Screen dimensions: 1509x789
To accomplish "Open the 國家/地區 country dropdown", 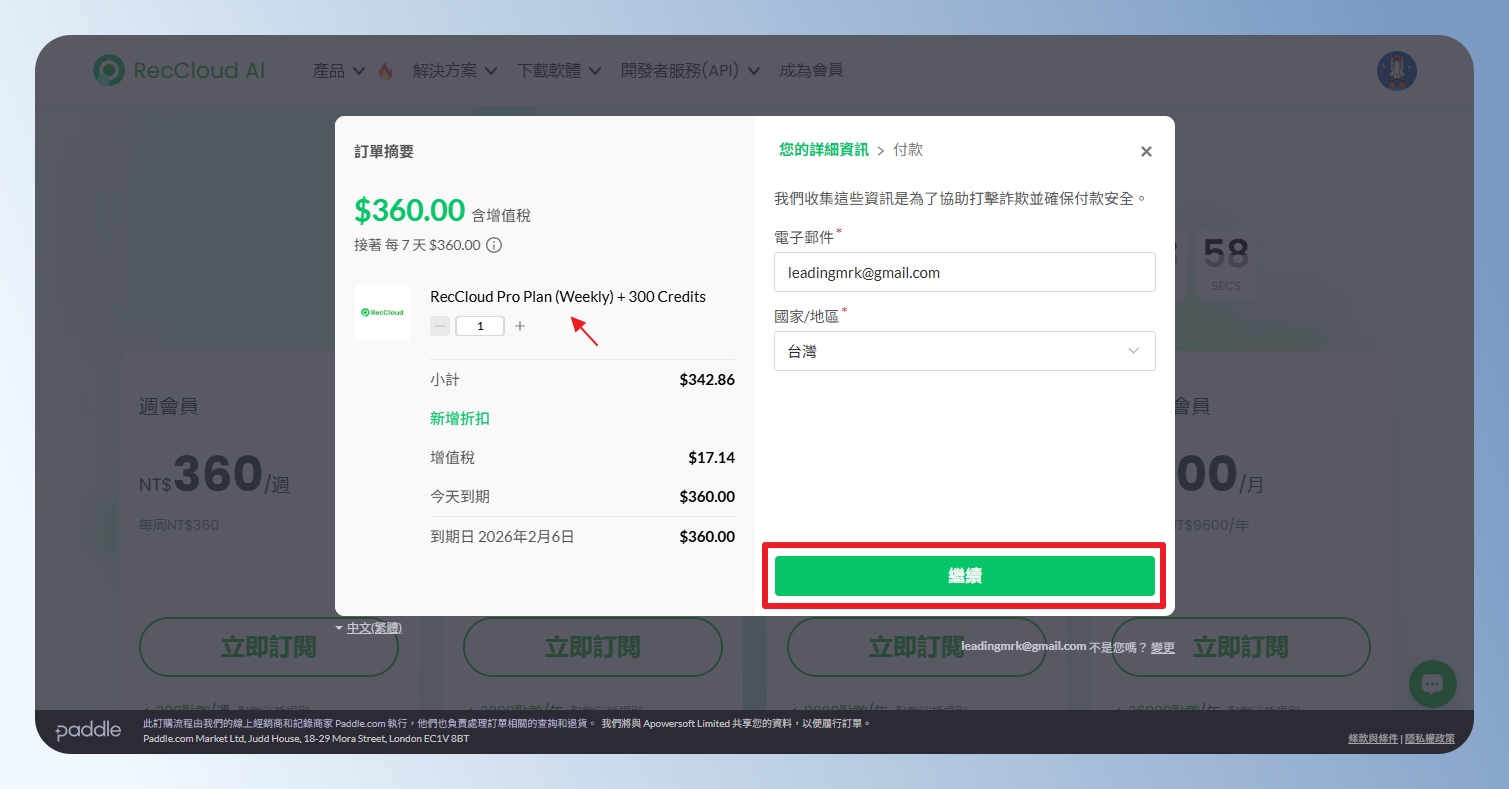I will pos(964,351).
